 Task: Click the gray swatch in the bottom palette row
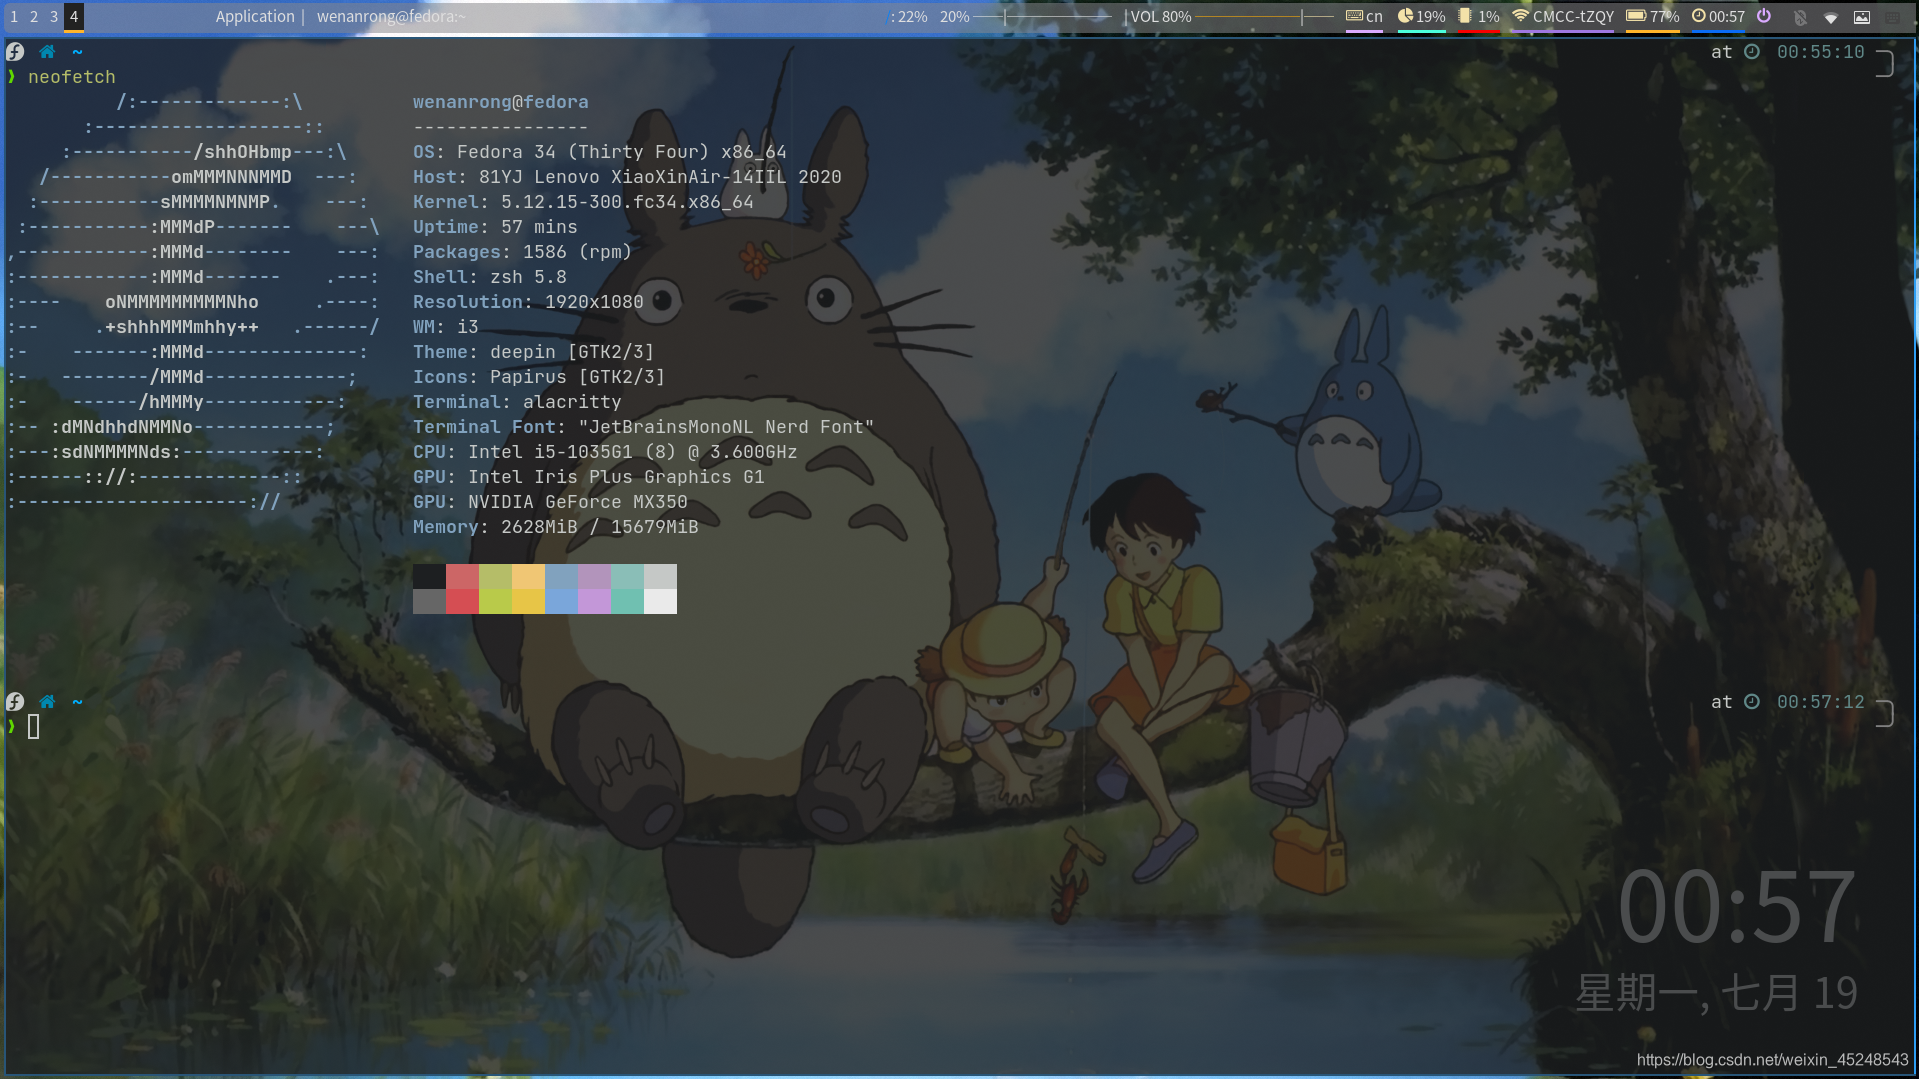coord(429,601)
